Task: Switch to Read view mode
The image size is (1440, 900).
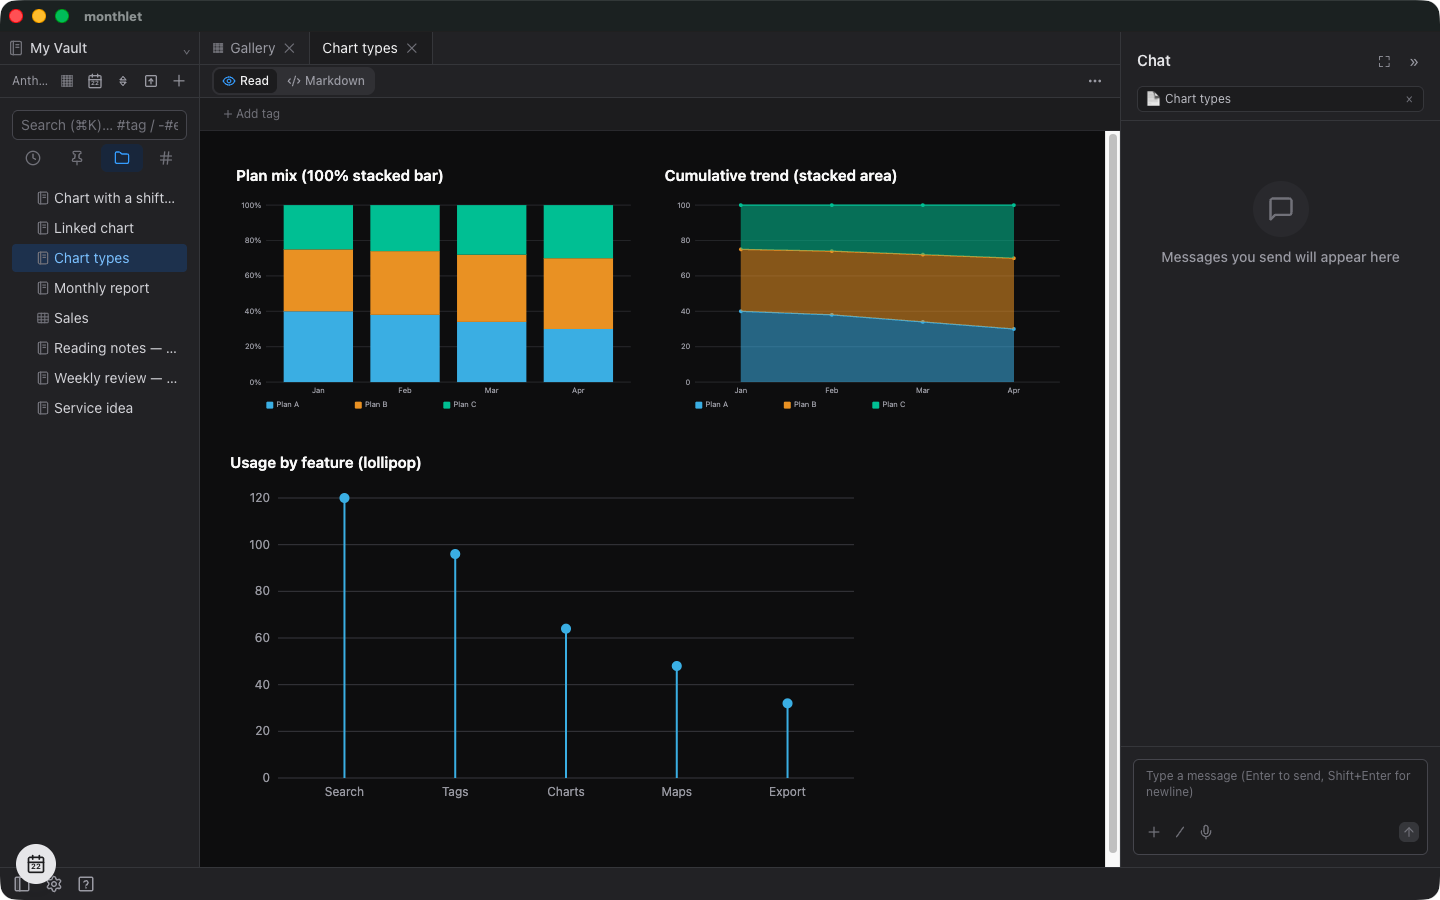Action: (246, 81)
